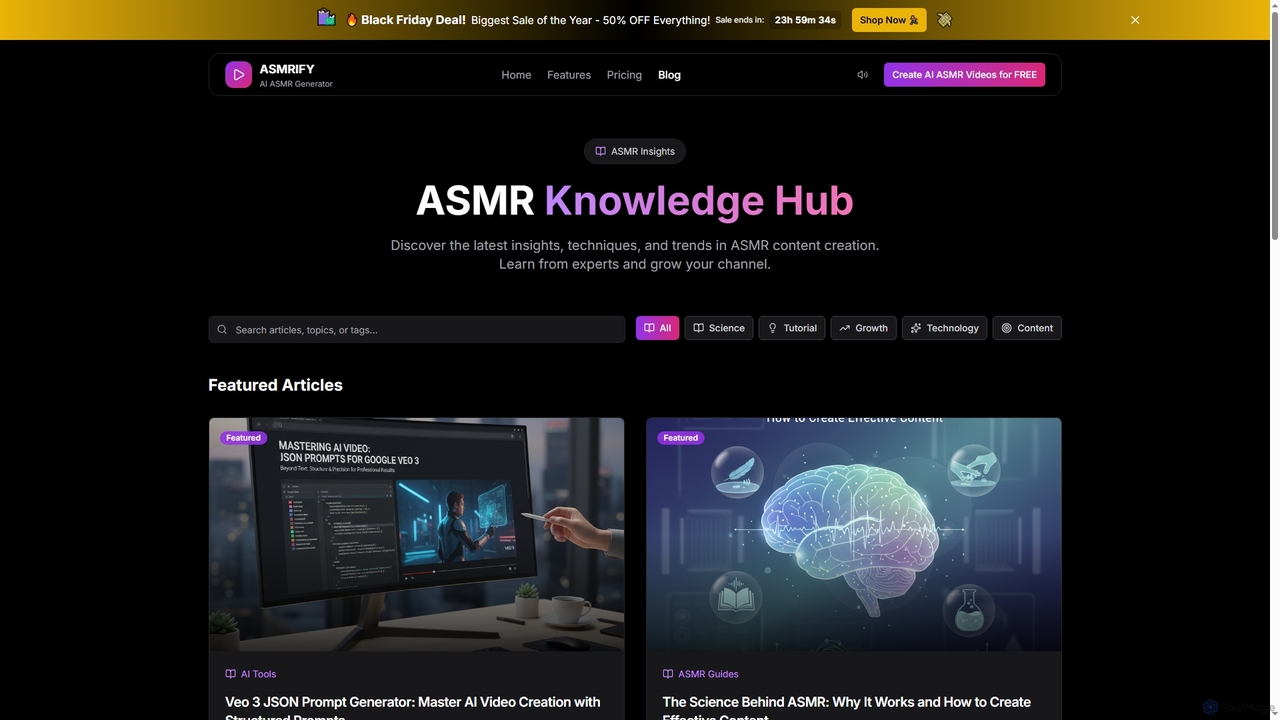The image size is (1280, 720).
Task: Click the book icon beside AI Tools
Action: pyautogui.click(x=230, y=674)
